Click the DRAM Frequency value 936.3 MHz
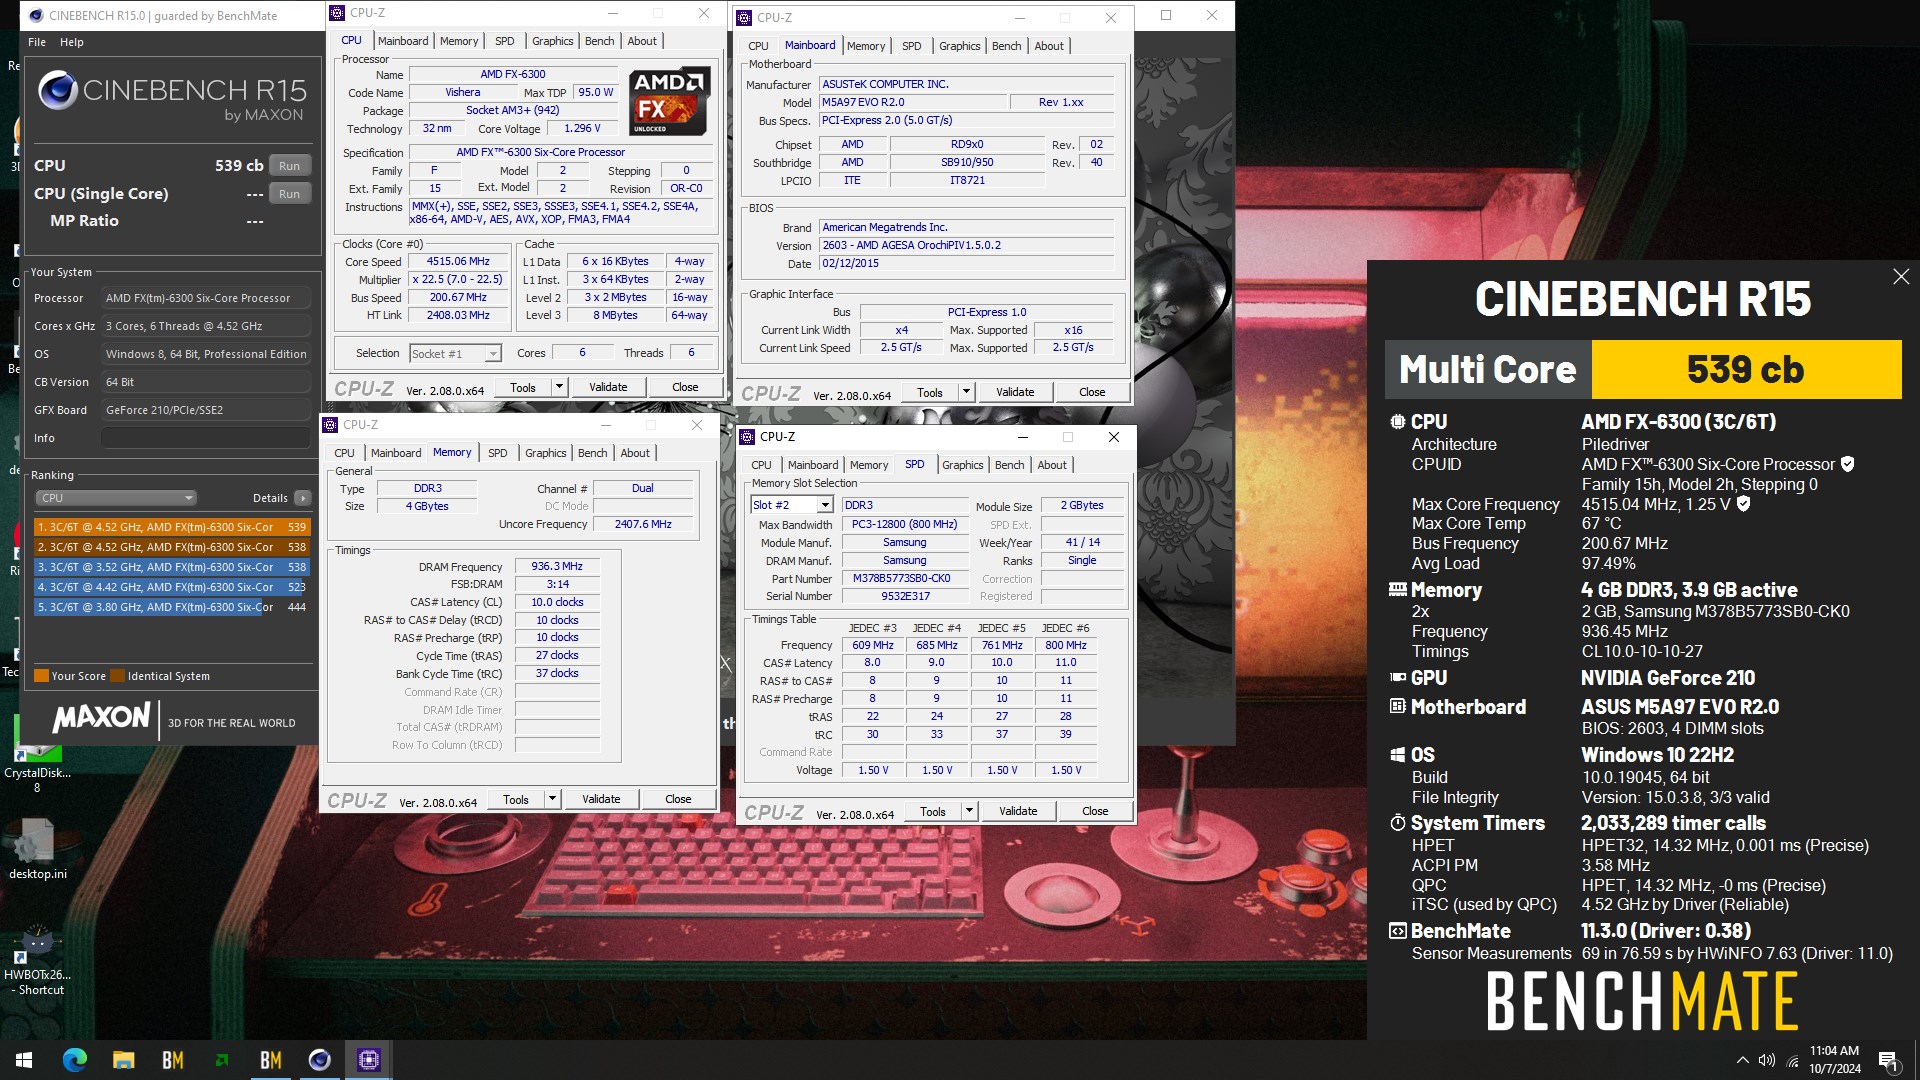Viewport: 1920px width, 1080px height. (557, 566)
